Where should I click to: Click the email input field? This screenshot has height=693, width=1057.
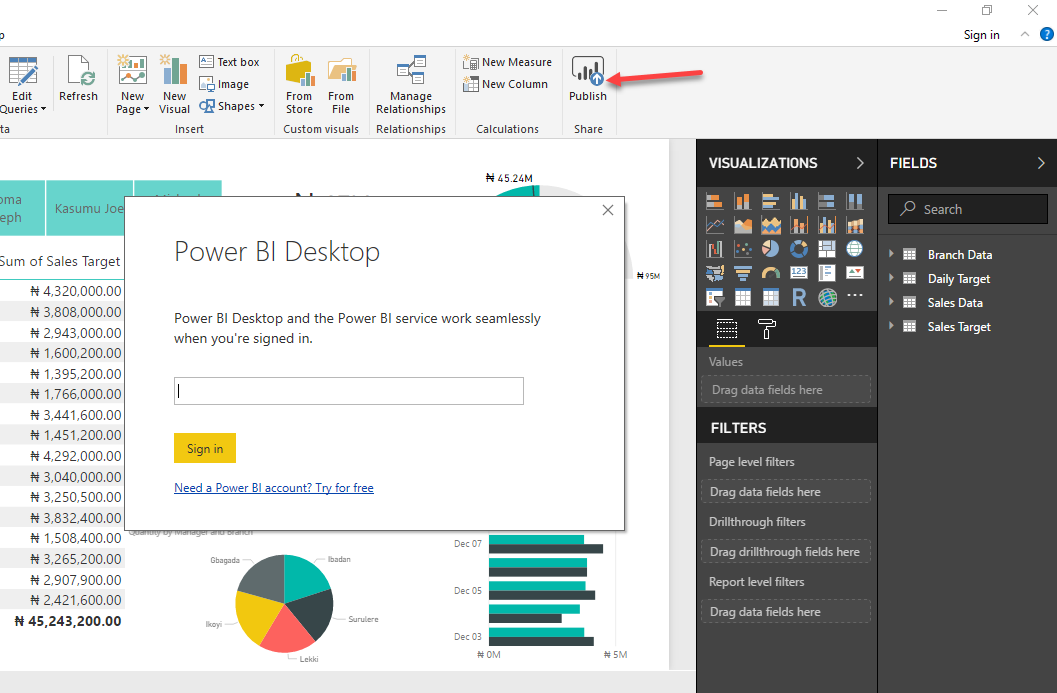348,391
